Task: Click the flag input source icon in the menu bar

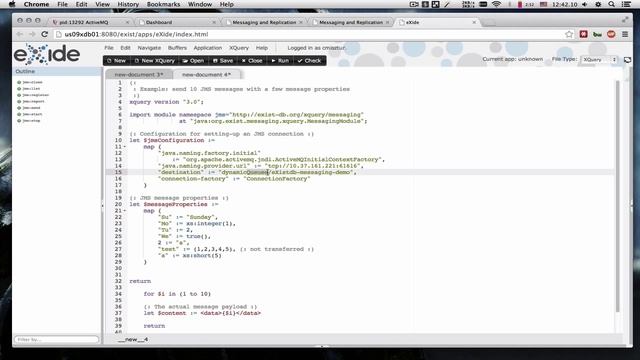Action: tap(543, 4)
